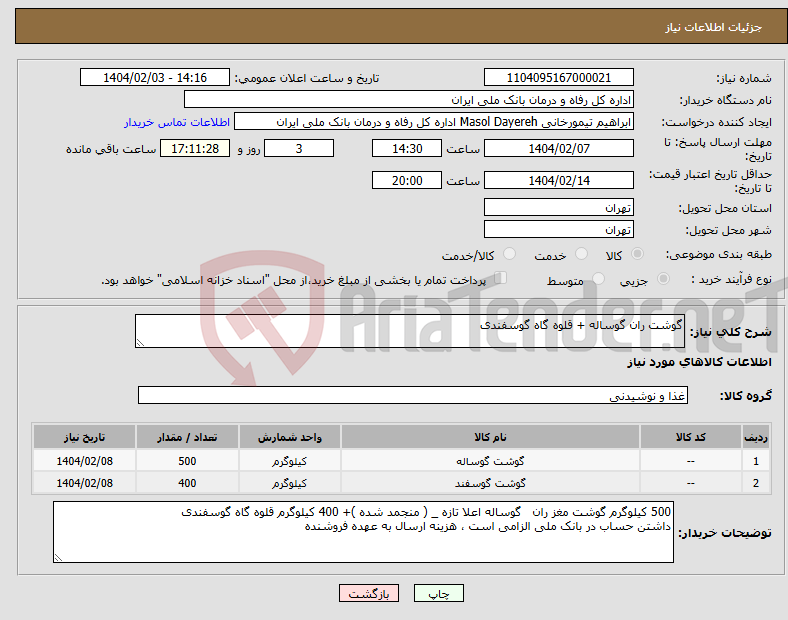The width and height of the screenshot is (788, 620).
Task: Click the گوشت گوساله item name cell
Action: [x=490, y=461]
